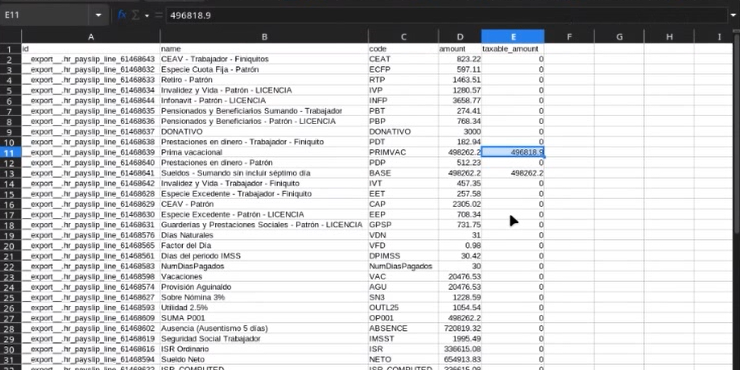Viewport: 740px width, 370px height.
Task: Select cell ending in payslip_line_61468639
Action: [x=91, y=152]
